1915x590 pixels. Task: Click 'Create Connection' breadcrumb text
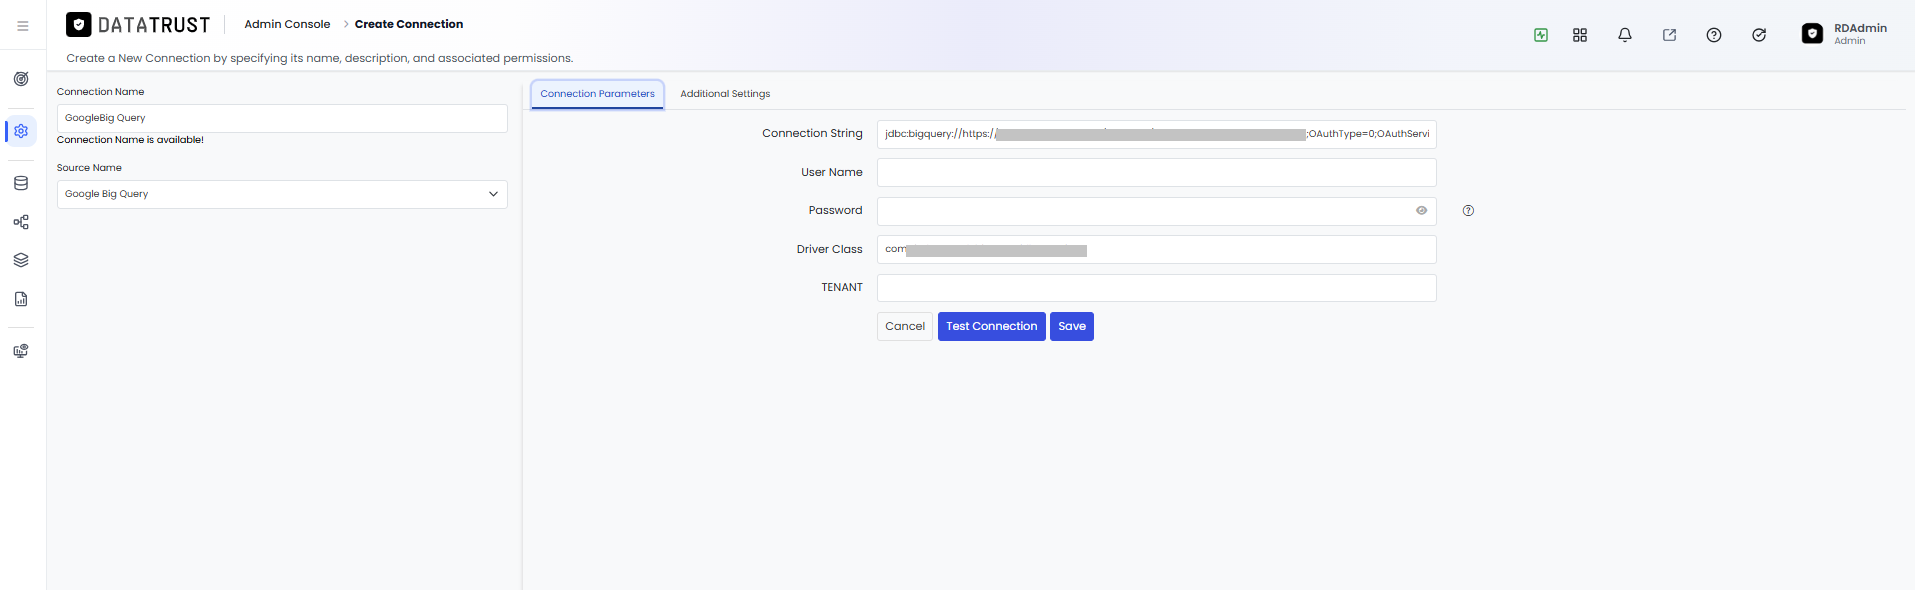tap(409, 24)
